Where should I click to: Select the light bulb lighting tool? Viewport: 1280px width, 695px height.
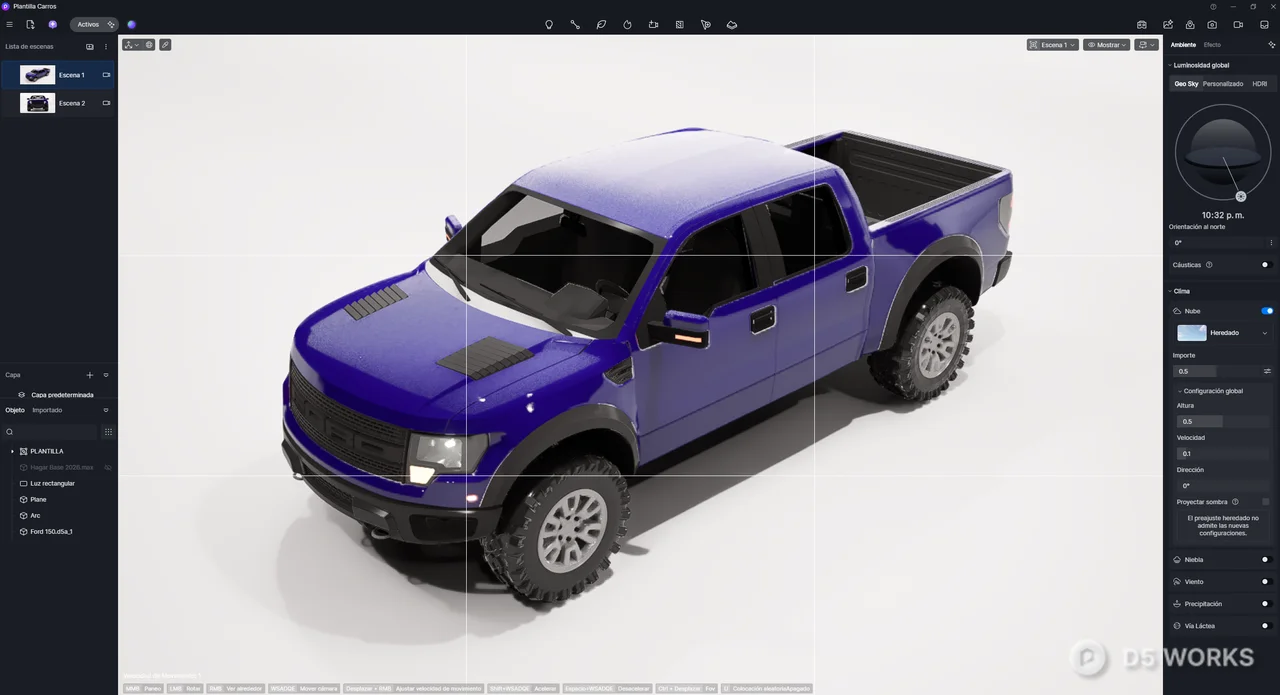[x=549, y=24]
